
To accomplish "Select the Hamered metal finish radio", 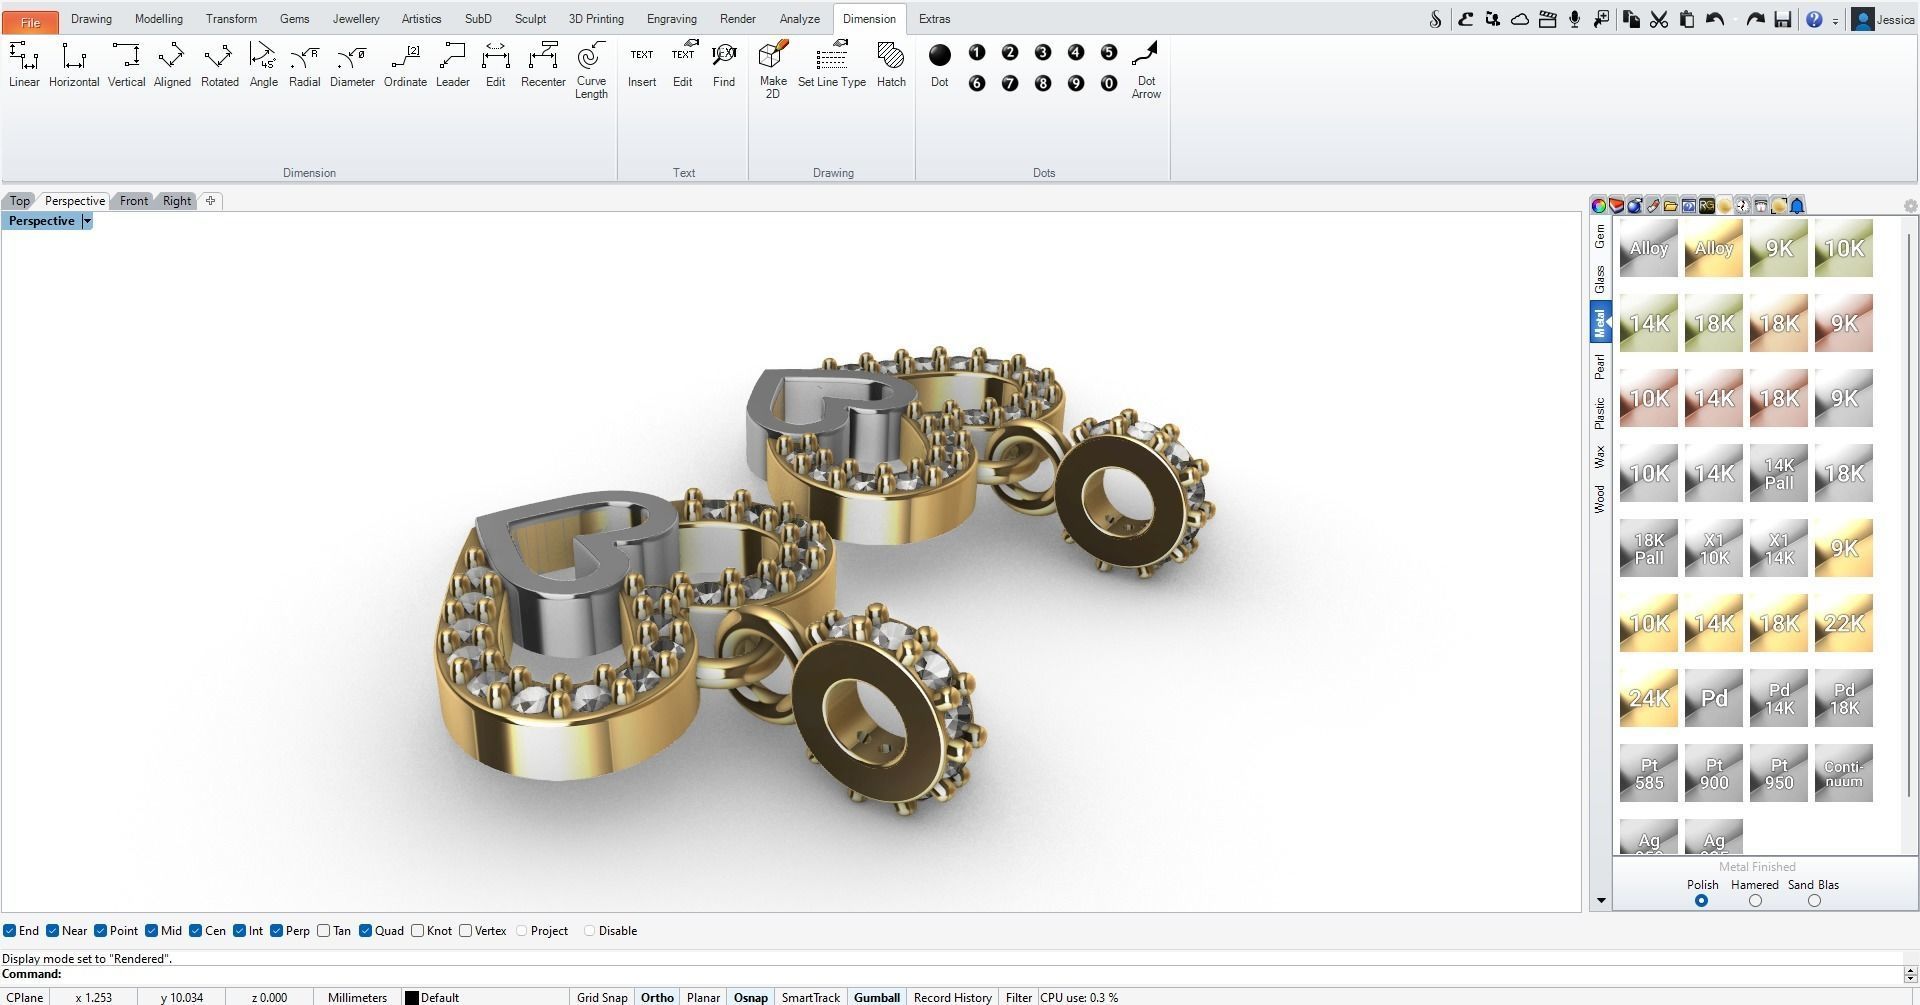I will pos(1755,901).
